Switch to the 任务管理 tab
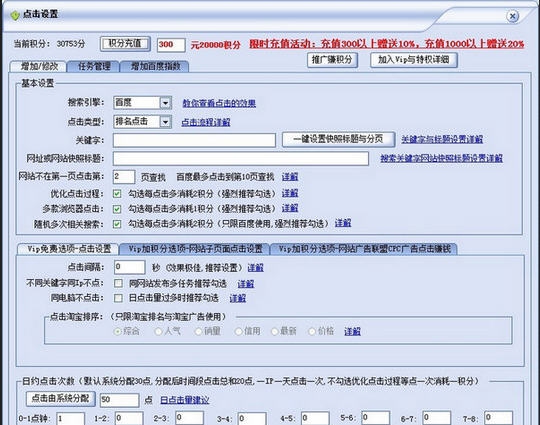The height and width of the screenshot is (425, 540). coord(94,66)
